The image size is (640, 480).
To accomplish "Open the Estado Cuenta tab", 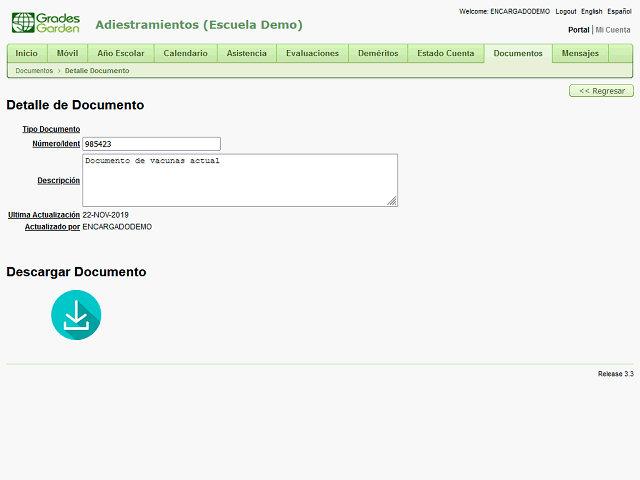I will click(445, 53).
